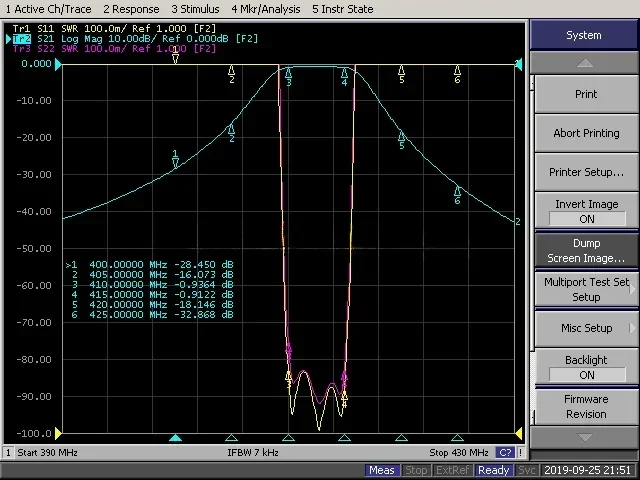The image size is (640, 480).
Task: Click Abort Printing softkey
Action: (586, 133)
